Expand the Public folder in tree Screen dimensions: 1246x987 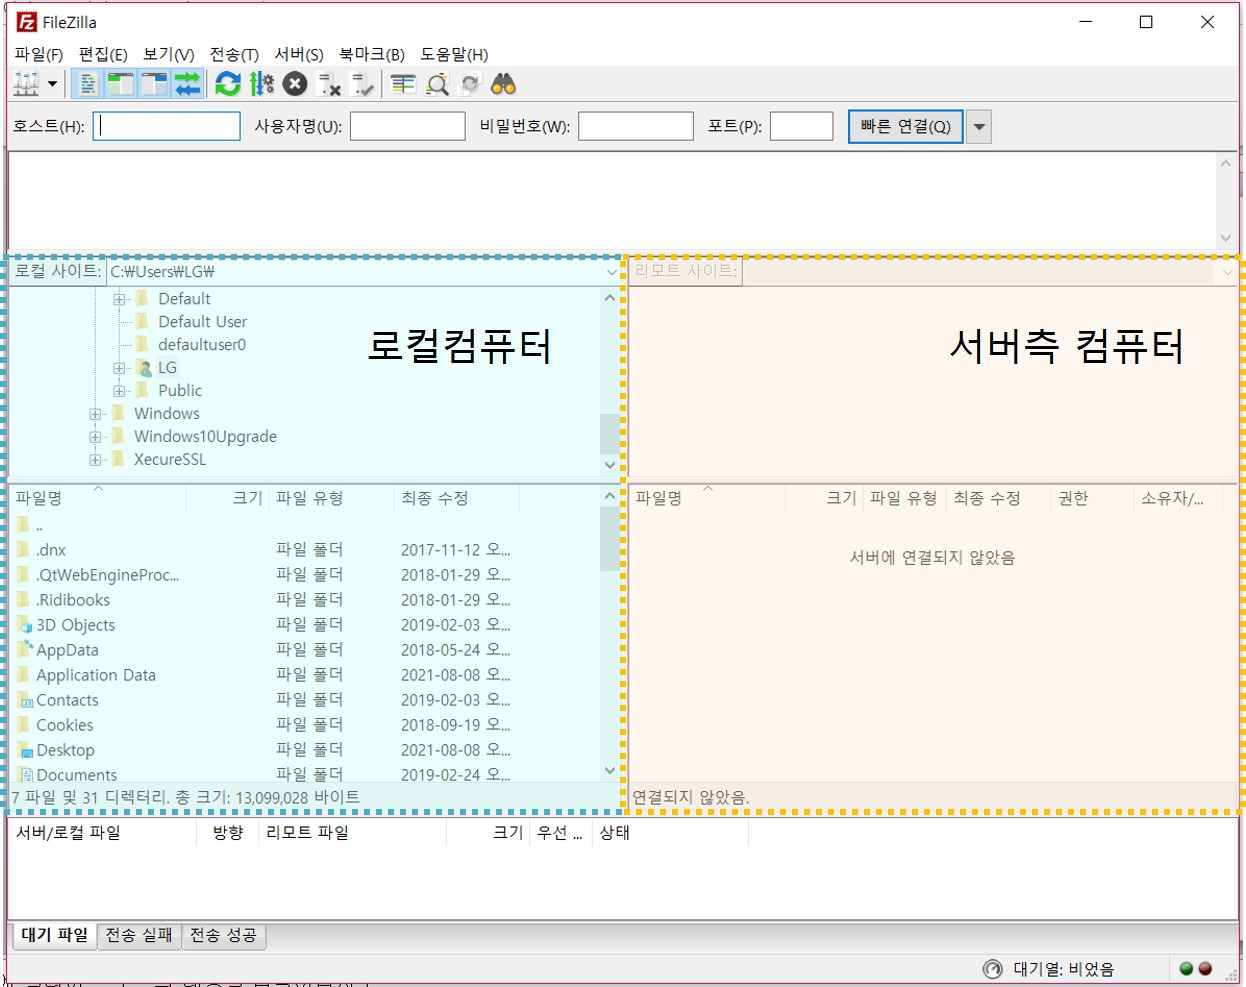tap(119, 391)
